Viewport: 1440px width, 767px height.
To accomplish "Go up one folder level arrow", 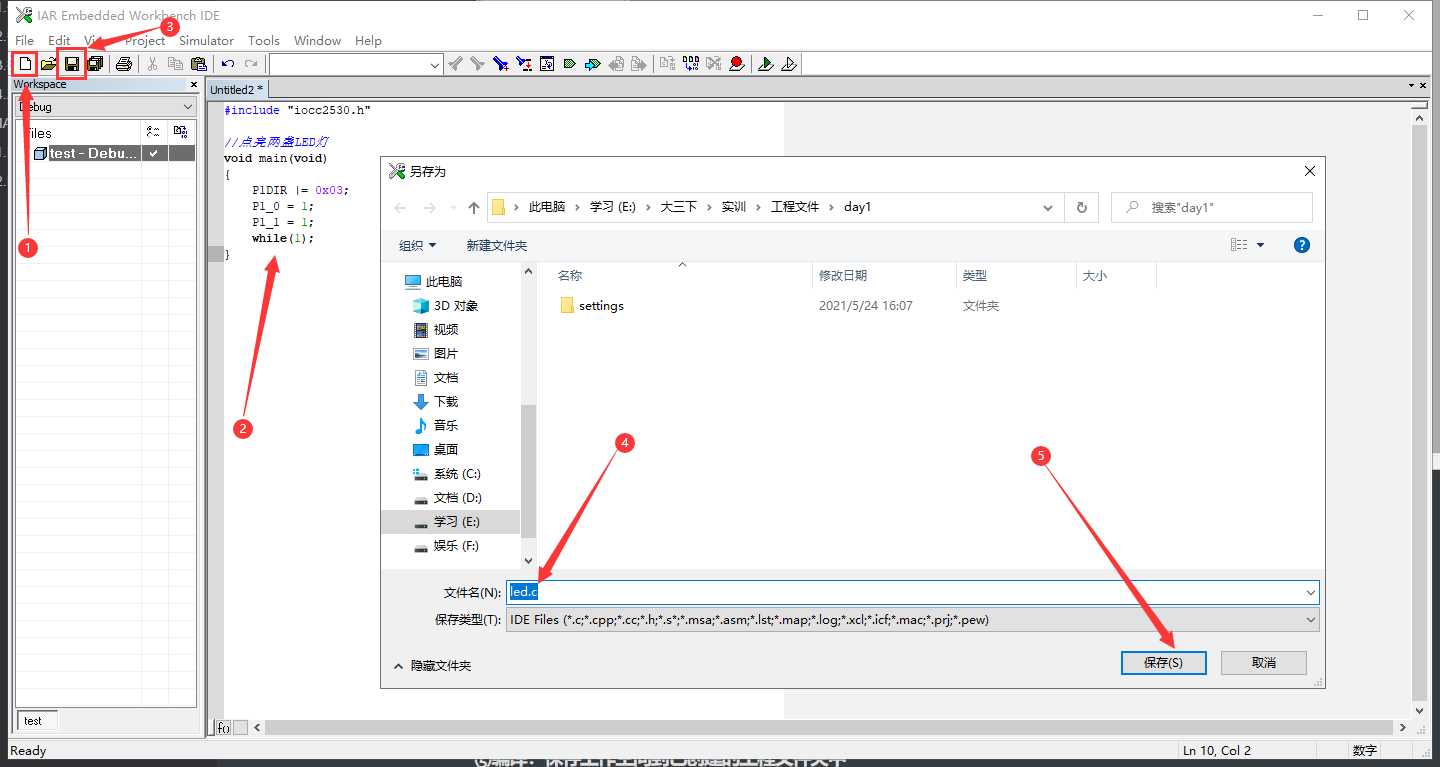I will point(474,208).
